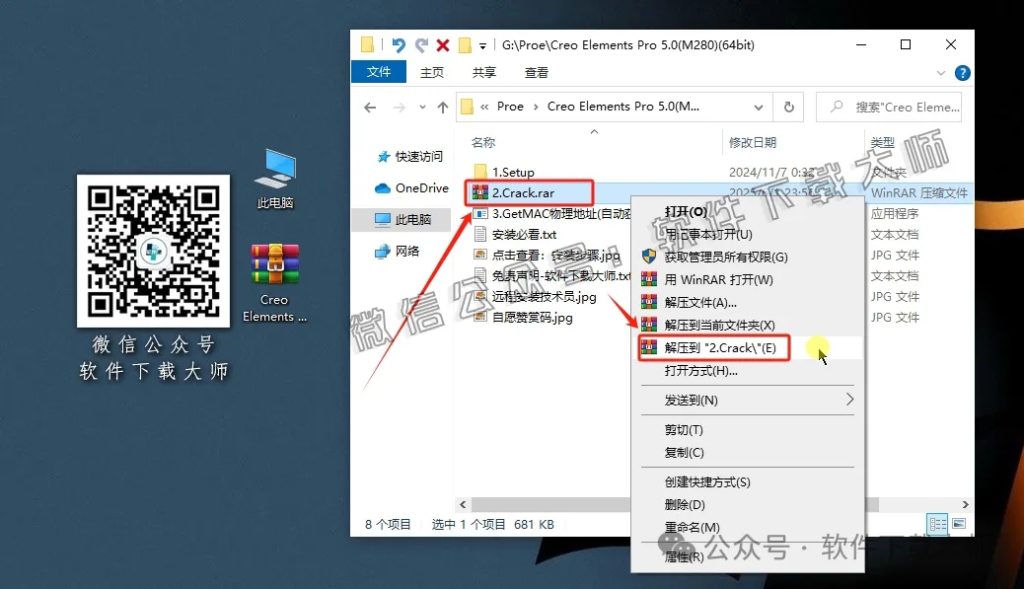Screen dimensions: 1024x589
Task: Switch to the 共享 ribbon tab
Action: tap(484, 72)
